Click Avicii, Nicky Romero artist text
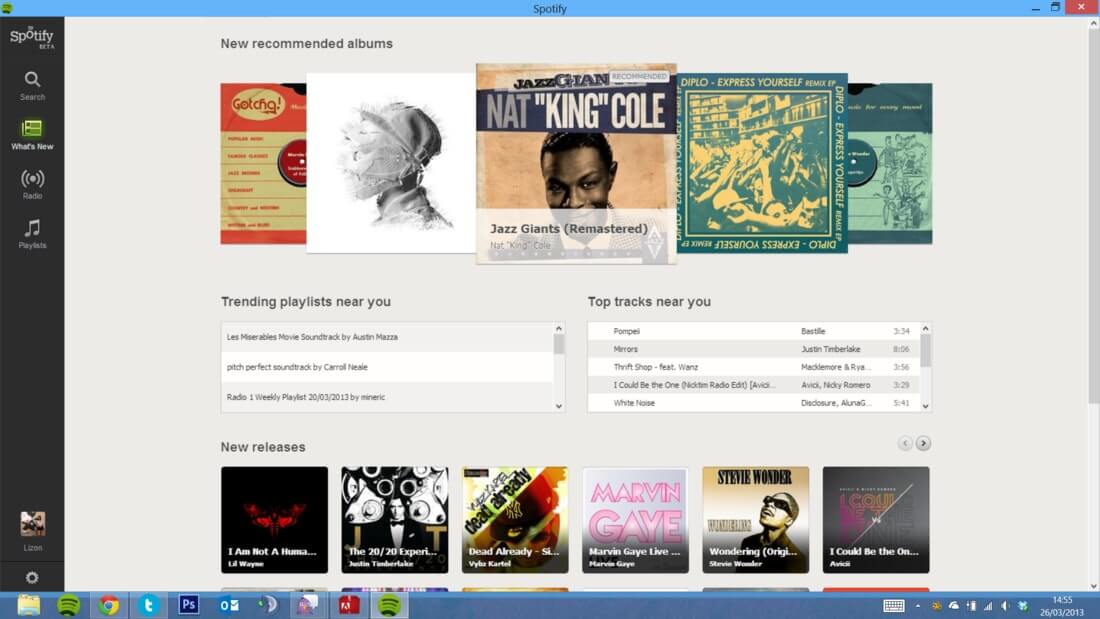Screen dimensions: 1100x619 click(836, 385)
